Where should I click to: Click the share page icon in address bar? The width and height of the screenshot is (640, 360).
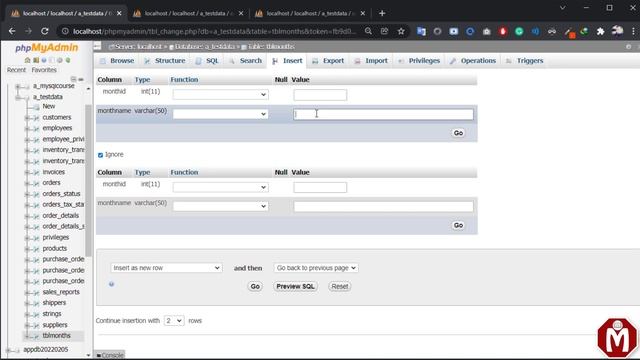384,31
